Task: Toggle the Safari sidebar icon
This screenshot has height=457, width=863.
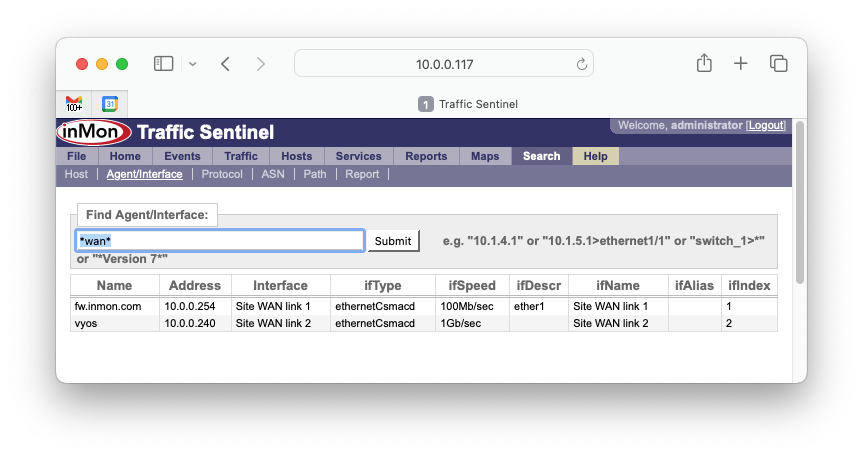Action: point(163,64)
